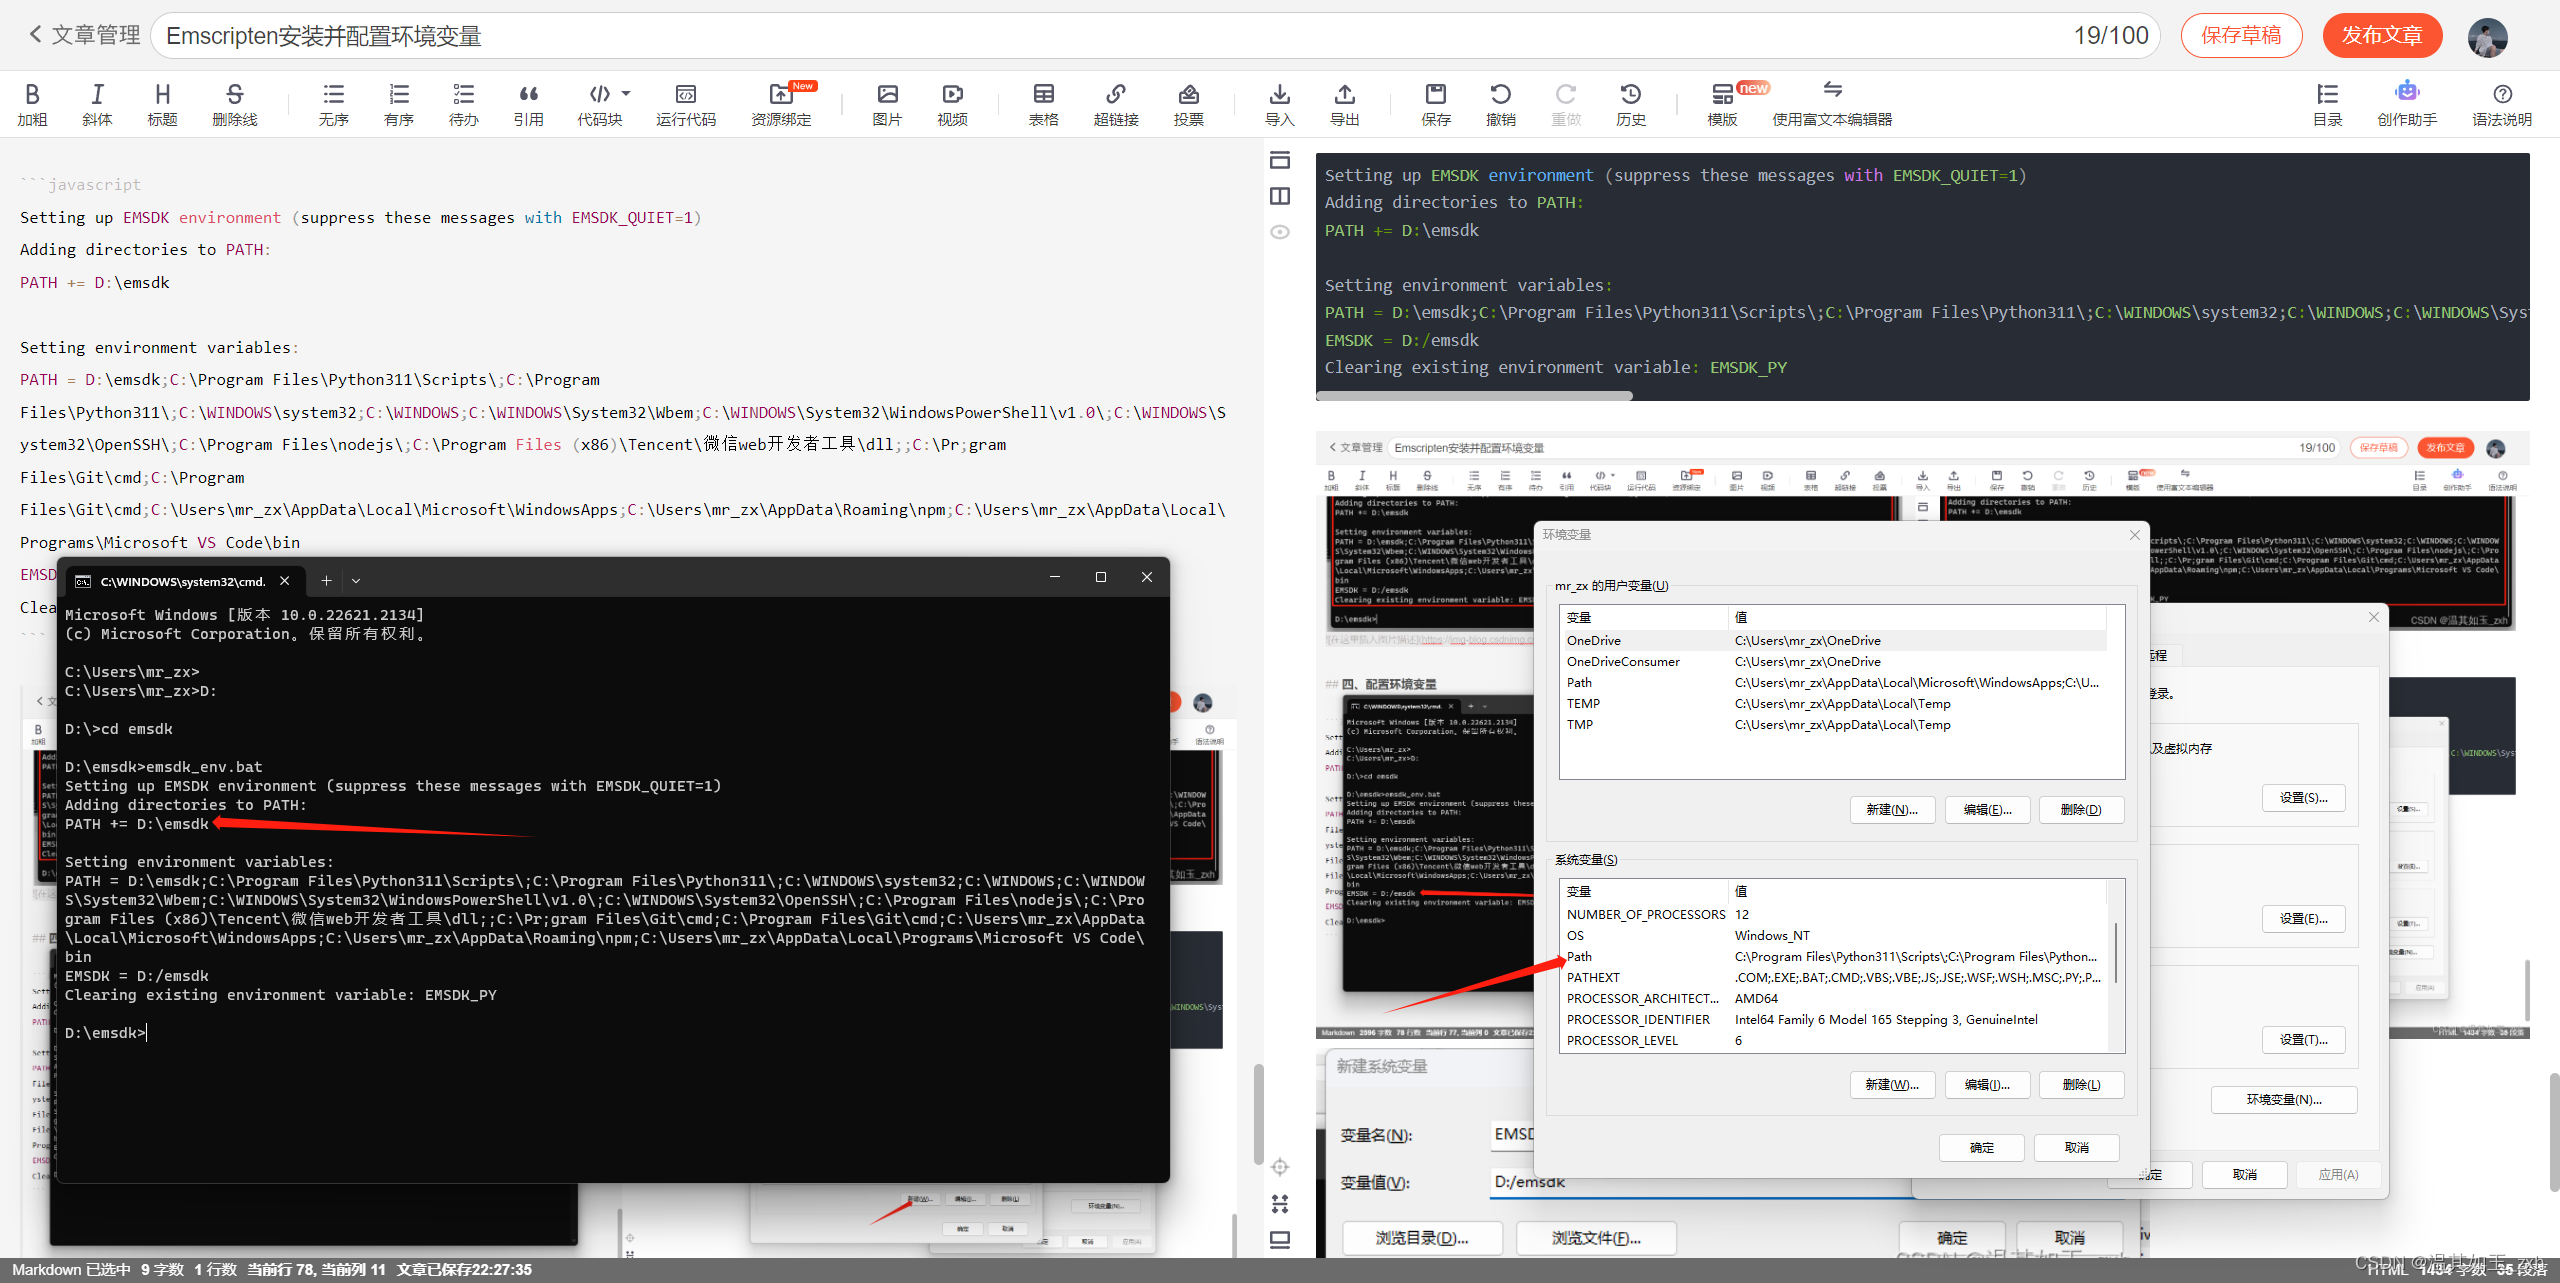The image size is (2560, 1283).
Task: Insert an unordered list (无序)
Action: (x=333, y=104)
